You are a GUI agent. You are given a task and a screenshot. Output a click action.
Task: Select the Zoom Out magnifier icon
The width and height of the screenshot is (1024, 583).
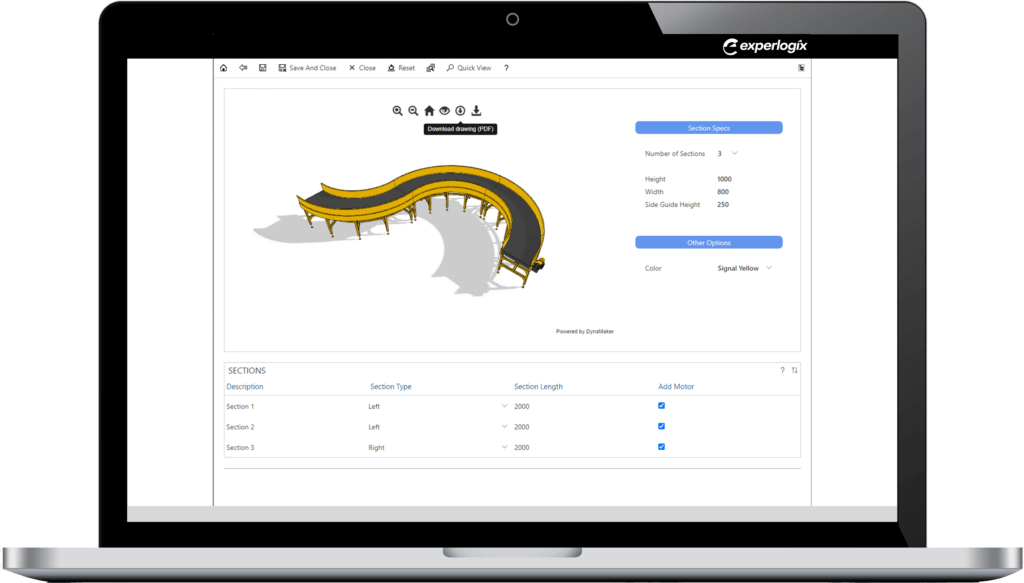(413, 110)
